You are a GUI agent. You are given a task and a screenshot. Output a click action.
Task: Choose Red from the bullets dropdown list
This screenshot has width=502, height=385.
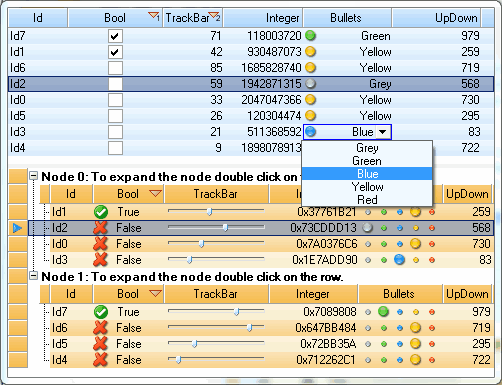point(367,199)
